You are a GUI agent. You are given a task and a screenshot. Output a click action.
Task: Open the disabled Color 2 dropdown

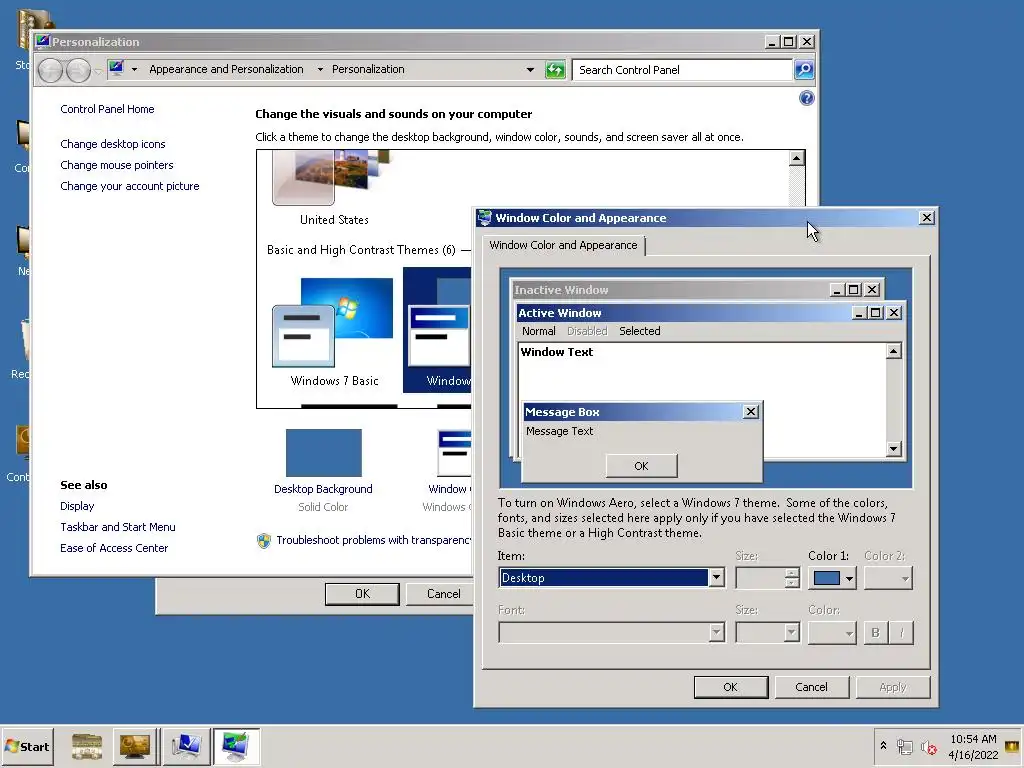pos(888,577)
